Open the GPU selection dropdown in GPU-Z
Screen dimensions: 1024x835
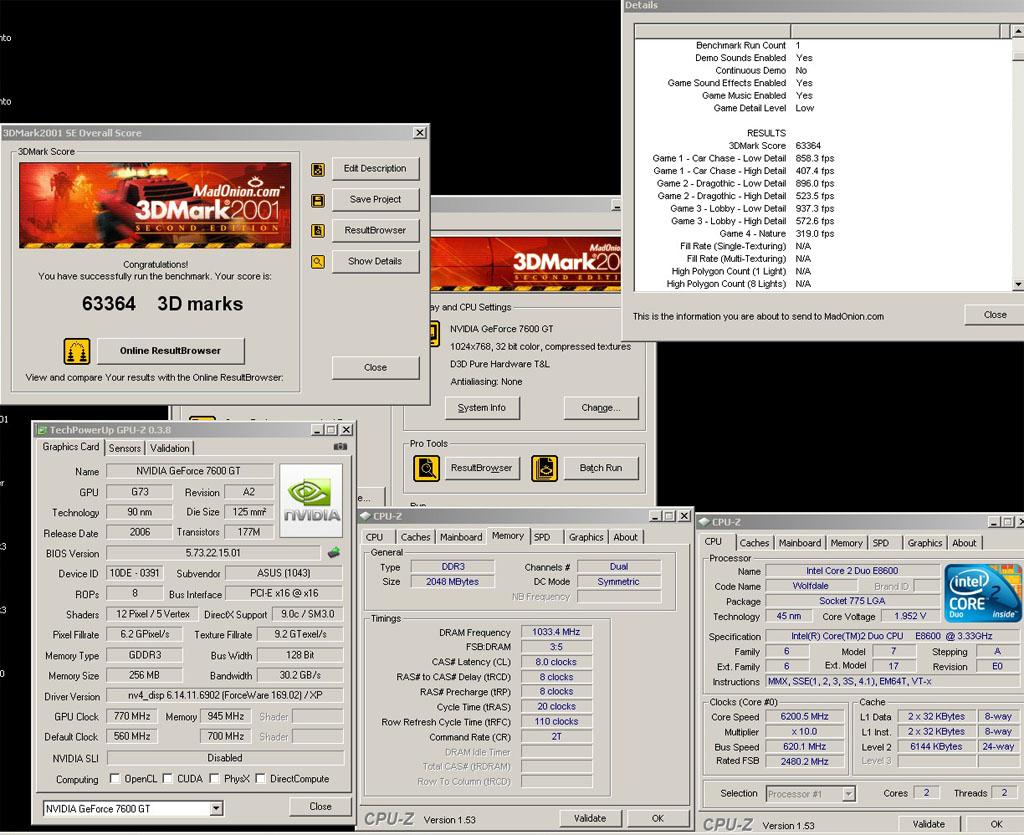click(216, 809)
